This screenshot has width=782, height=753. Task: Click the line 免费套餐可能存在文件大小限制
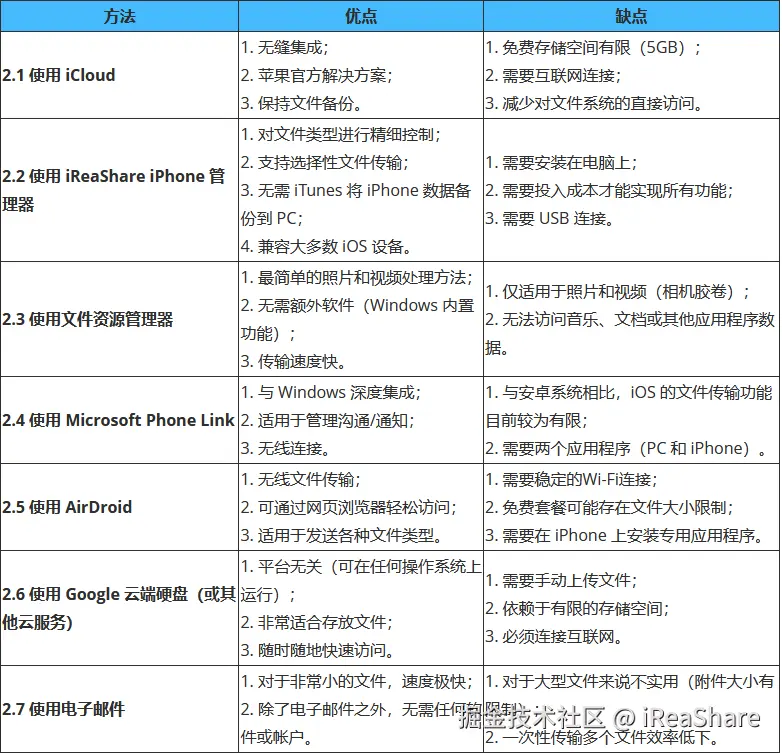pos(609,507)
